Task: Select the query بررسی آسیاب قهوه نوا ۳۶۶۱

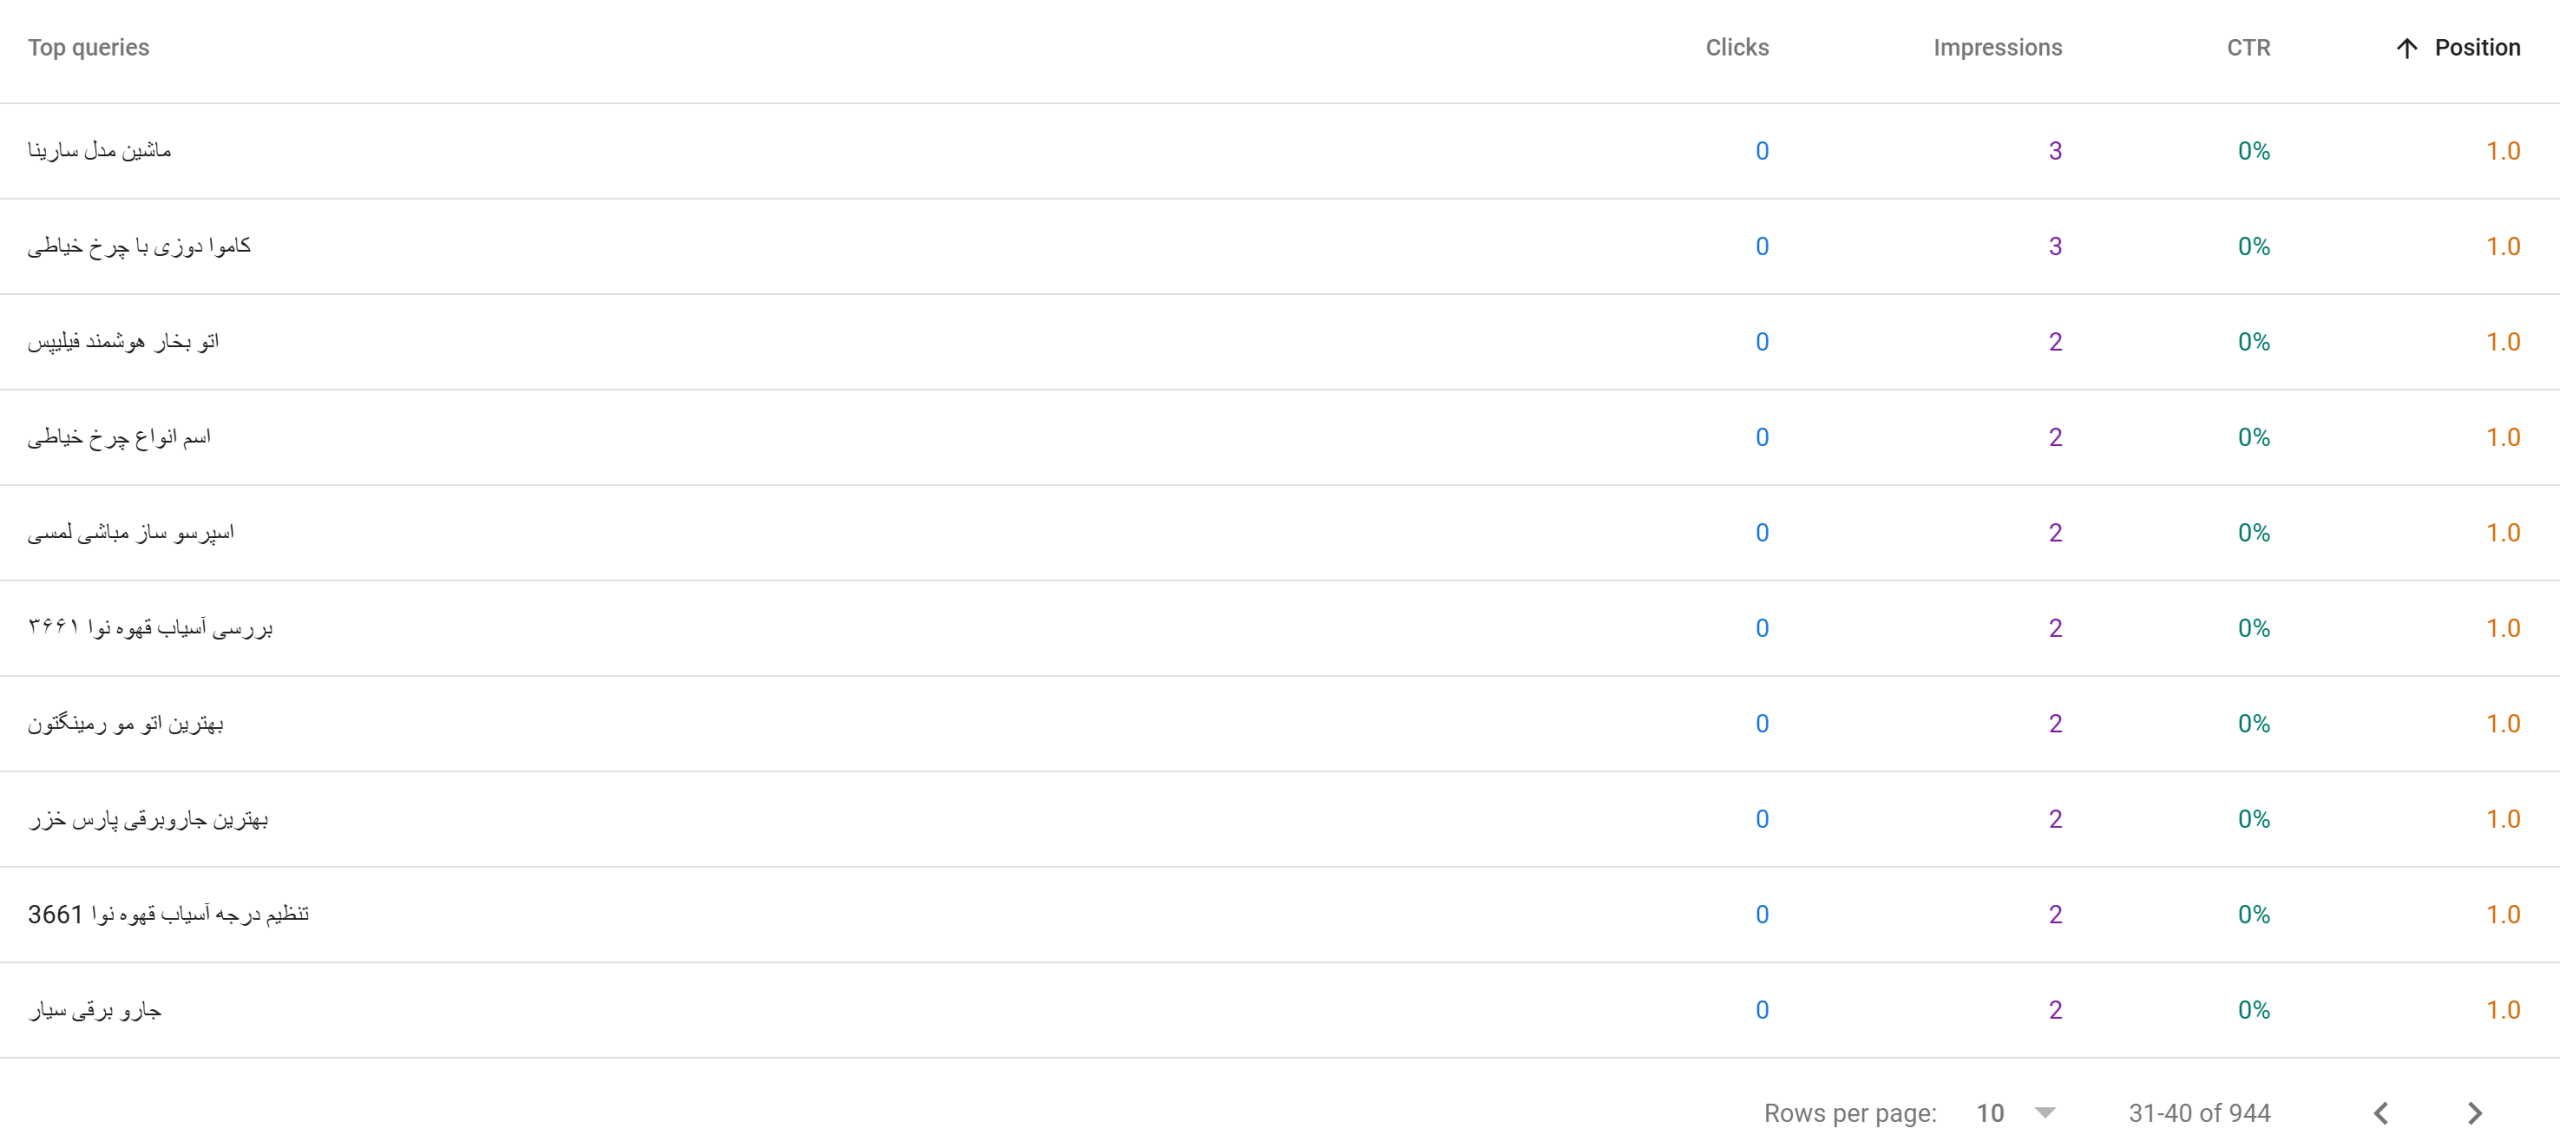Action: (x=150, y=628)
